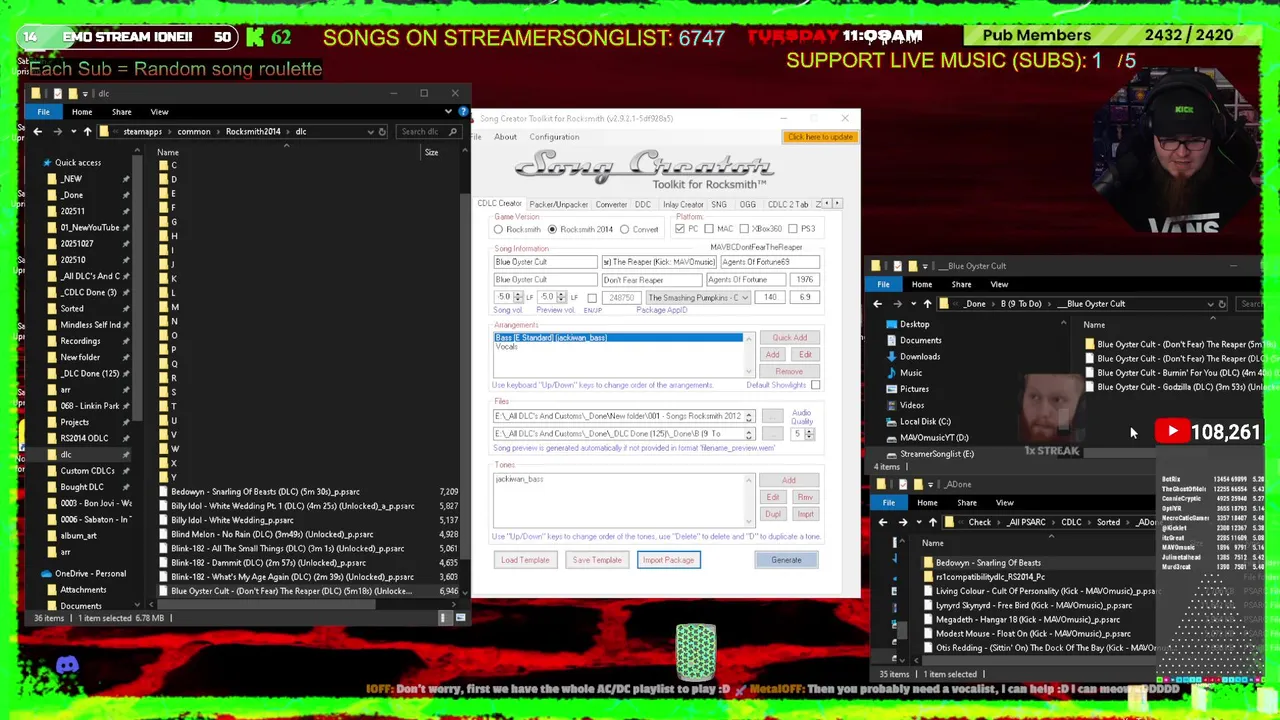Increase the Audio Quality stepper value
1280x720 pixels.
coord(809,431)
